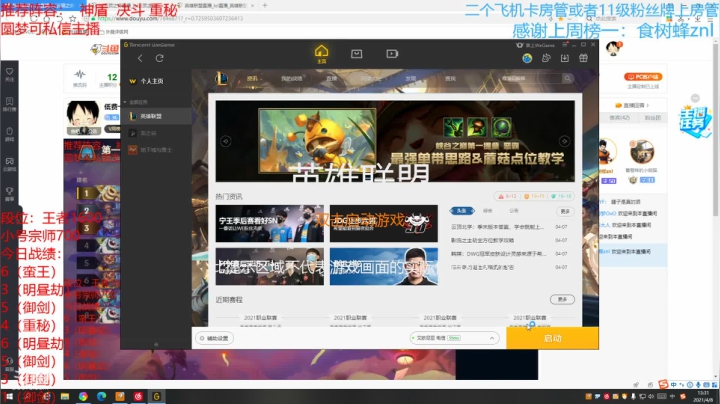This screenshot has width=720, height=404.
Task: Switch to the 发现 tab
Action: point(411,79)
